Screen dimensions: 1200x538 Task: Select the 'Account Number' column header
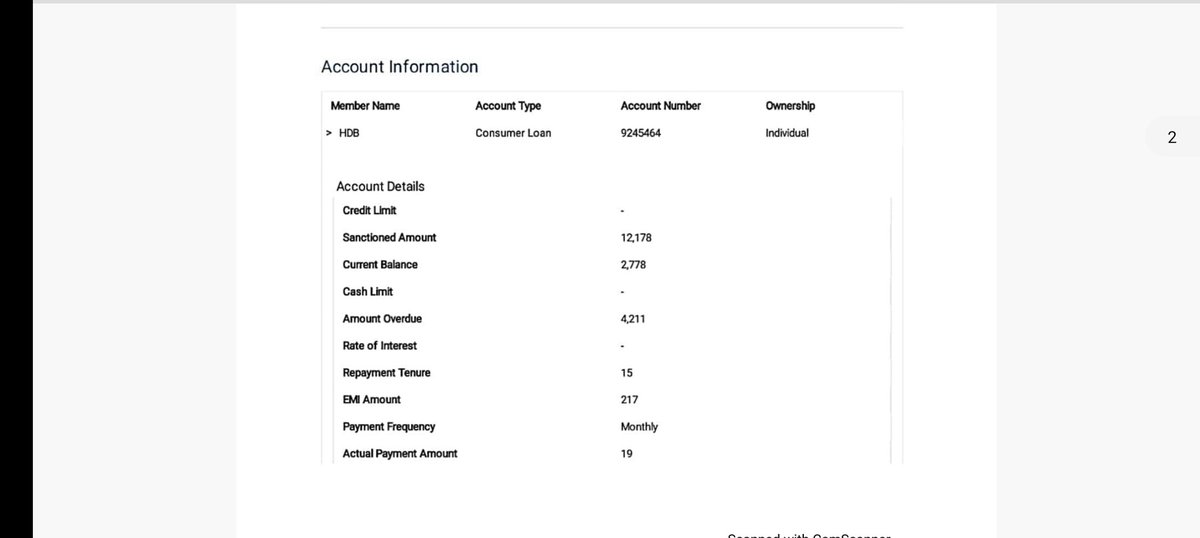pos(660,106)
